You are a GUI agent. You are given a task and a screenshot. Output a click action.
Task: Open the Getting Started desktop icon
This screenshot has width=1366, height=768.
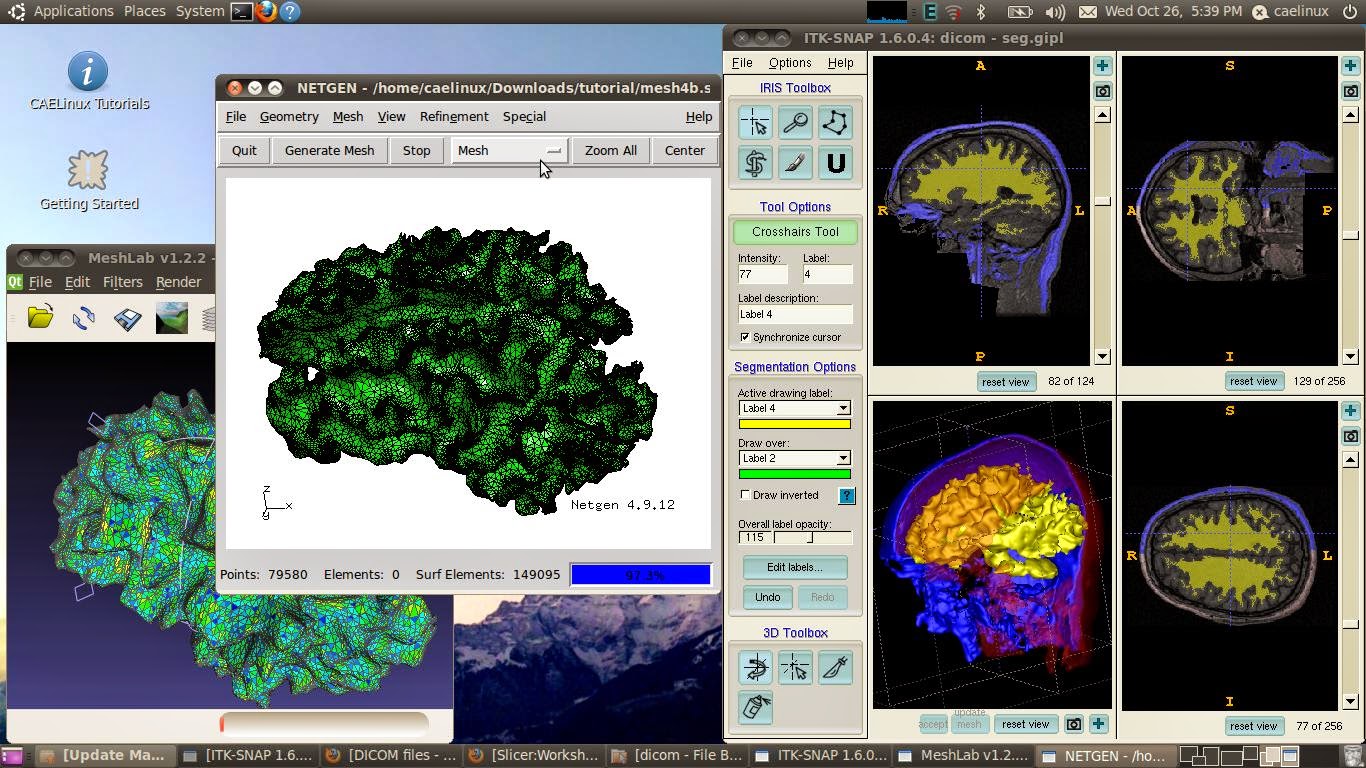89,181
